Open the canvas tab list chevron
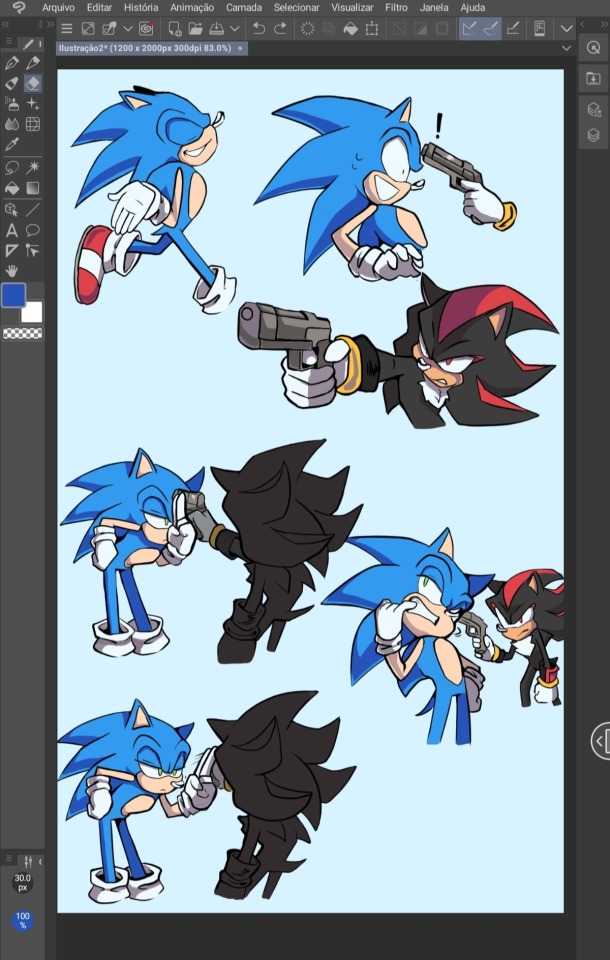 pos(566,48)
